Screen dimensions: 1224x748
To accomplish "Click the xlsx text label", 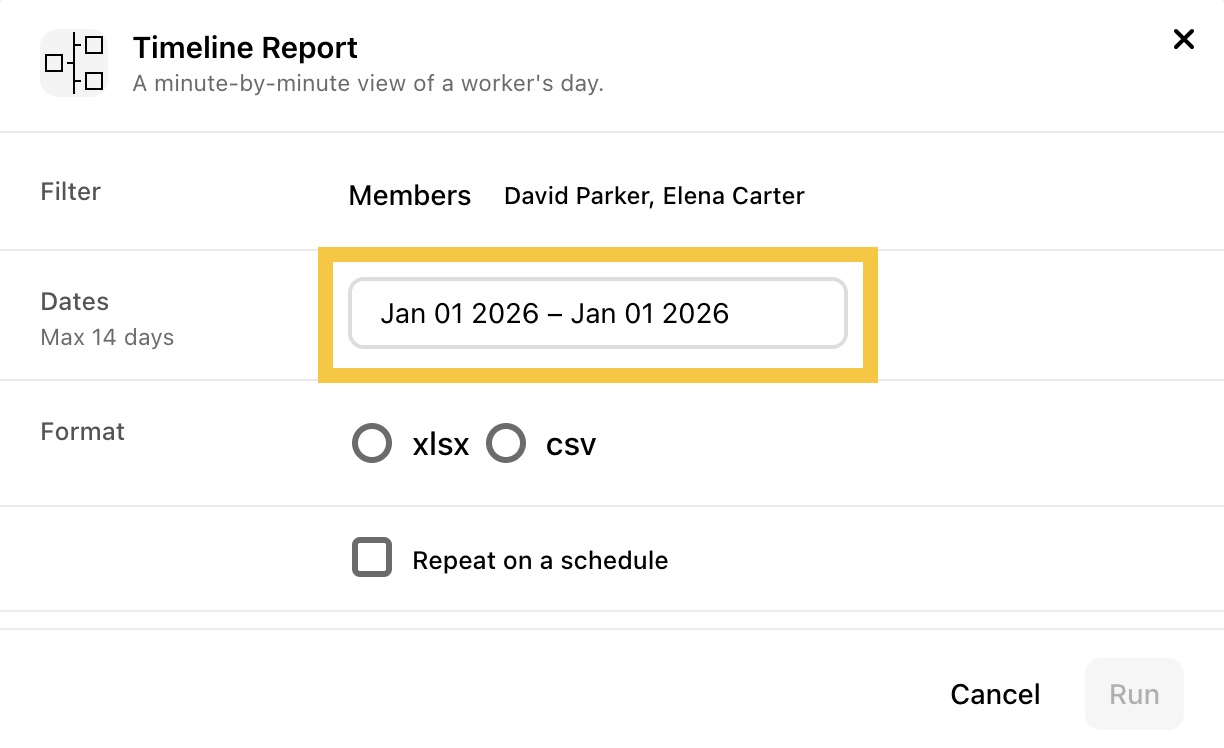I will click(x=441, y=444).
